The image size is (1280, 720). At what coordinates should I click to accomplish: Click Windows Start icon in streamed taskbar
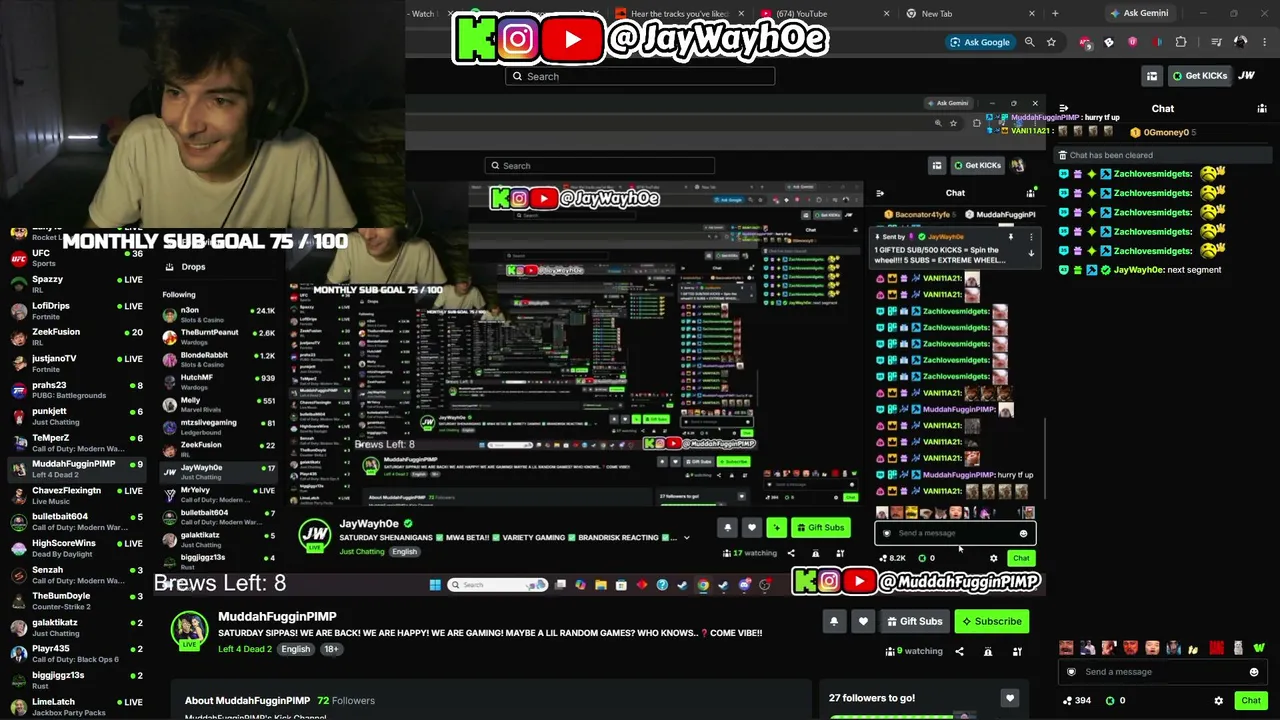(435, 585)
